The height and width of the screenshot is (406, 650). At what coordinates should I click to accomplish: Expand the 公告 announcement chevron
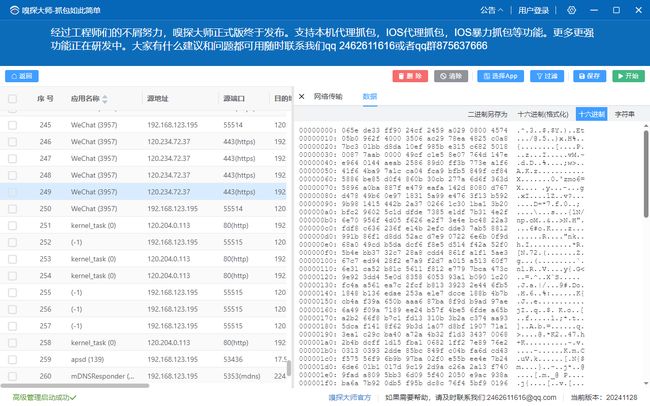pyautogui.click(x=500, y=10)
